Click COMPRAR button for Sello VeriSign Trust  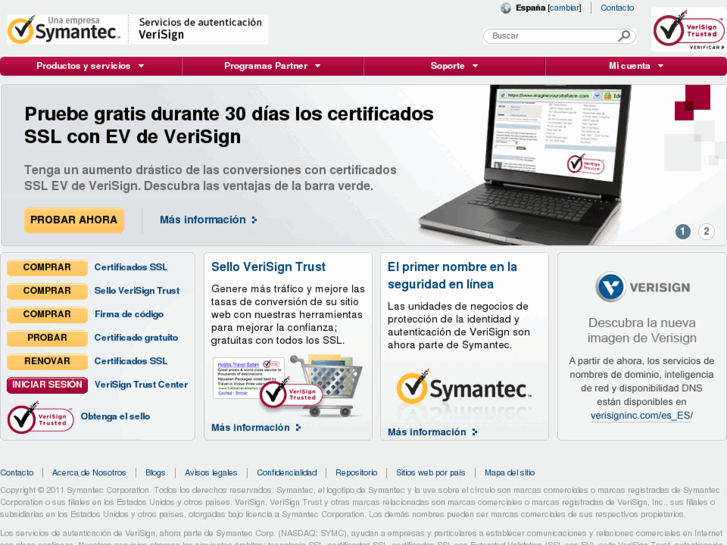click(x=47, y=291)
